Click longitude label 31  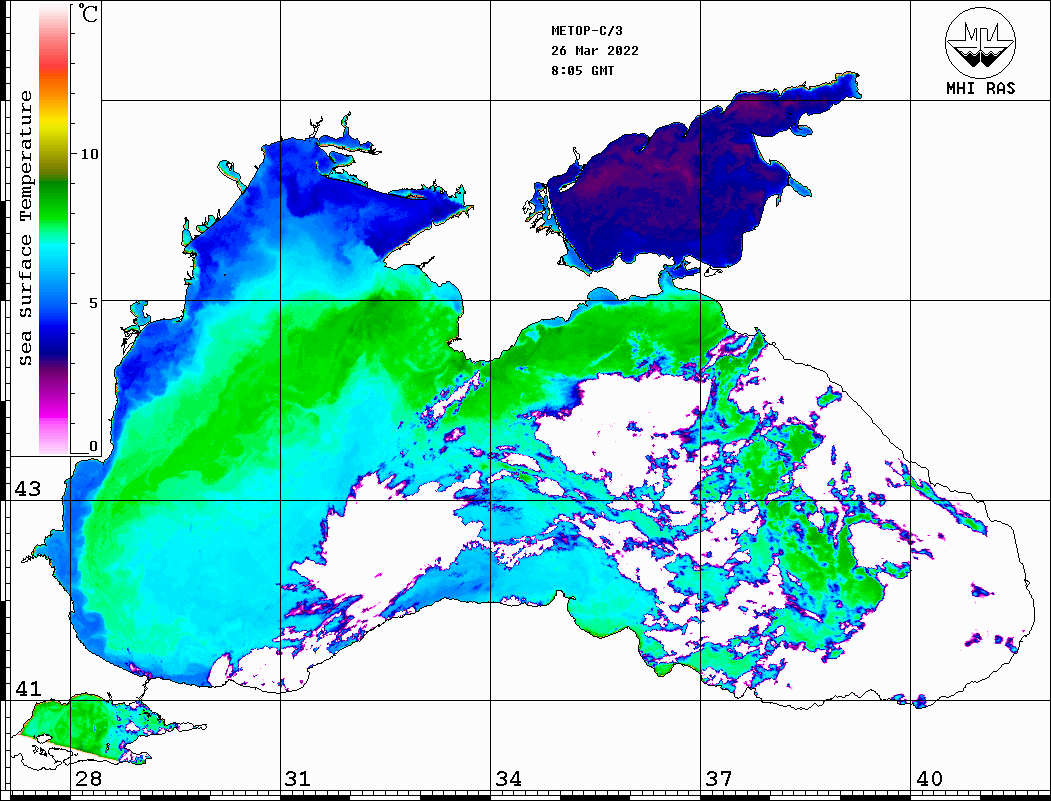(x=298, y=779)
